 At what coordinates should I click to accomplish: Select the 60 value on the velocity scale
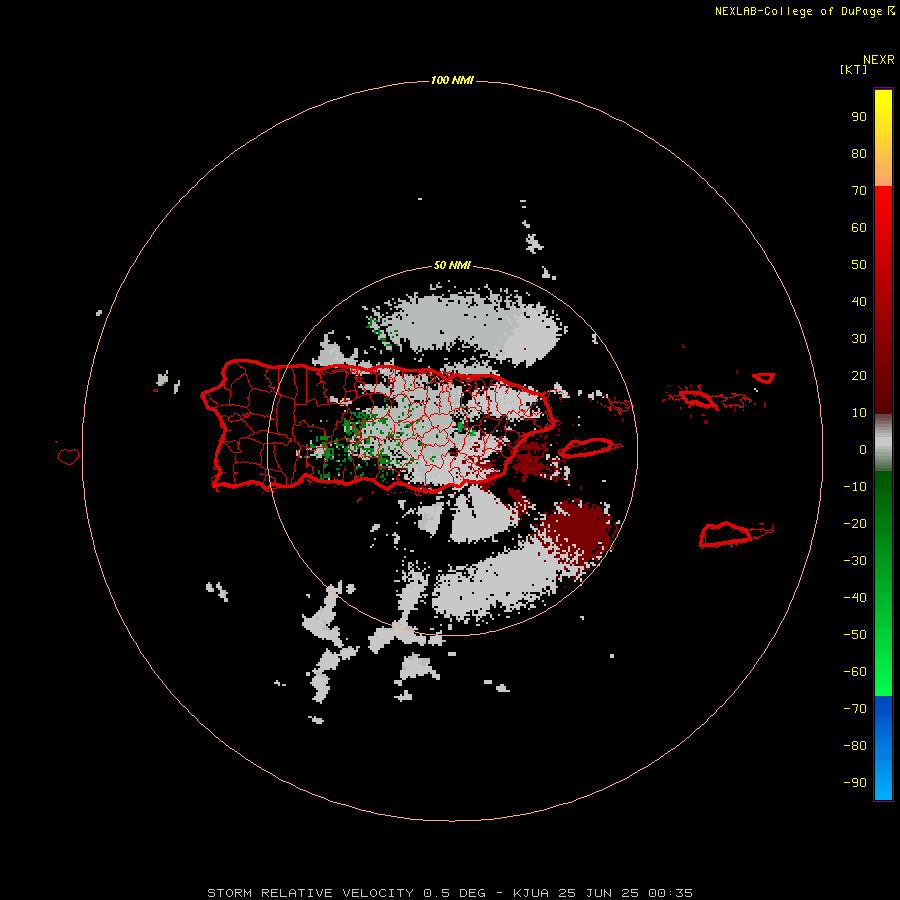[x=859, y=228]
